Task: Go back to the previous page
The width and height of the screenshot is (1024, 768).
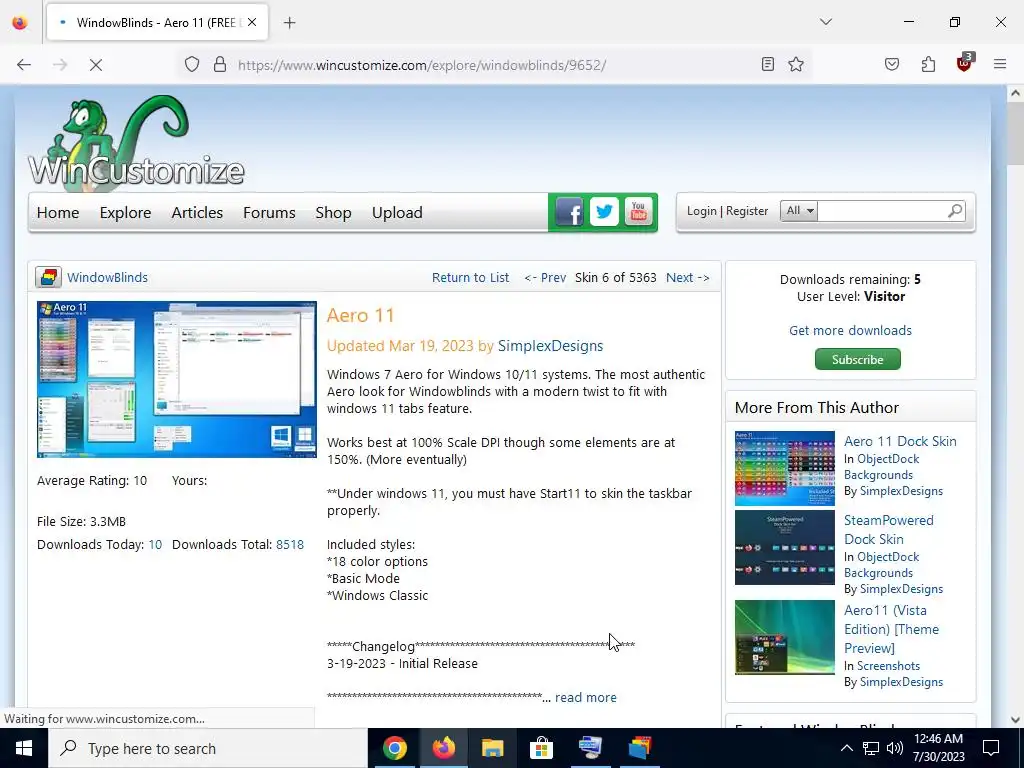Action: tap(24, 65)
